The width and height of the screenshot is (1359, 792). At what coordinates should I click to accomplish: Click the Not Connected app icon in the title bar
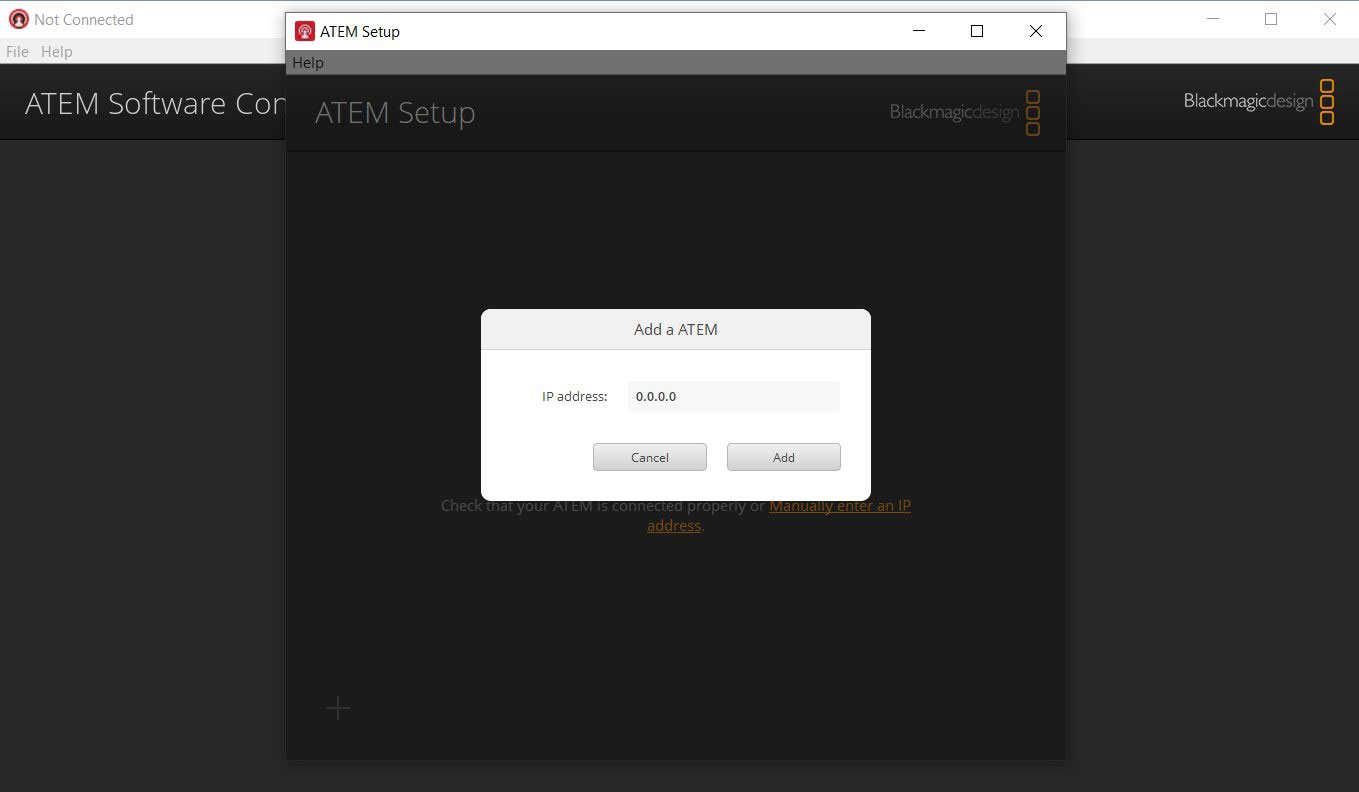click(18, 19)
